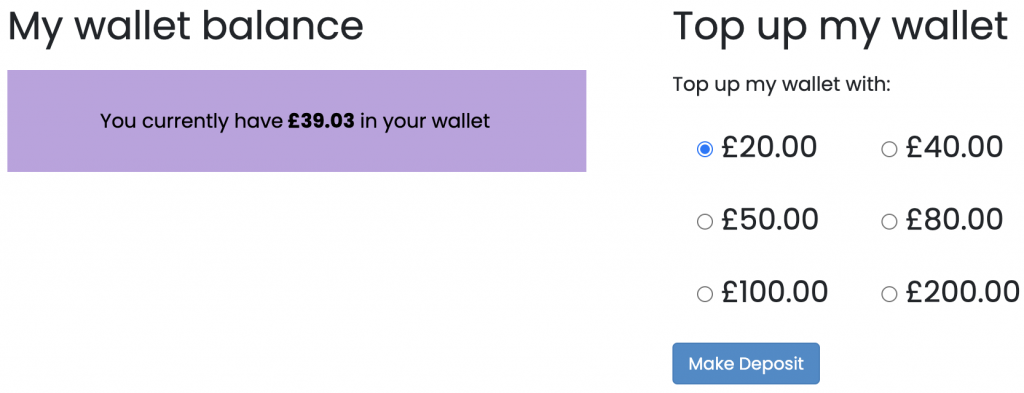Click the "Top up my wallet" heading

840,27
